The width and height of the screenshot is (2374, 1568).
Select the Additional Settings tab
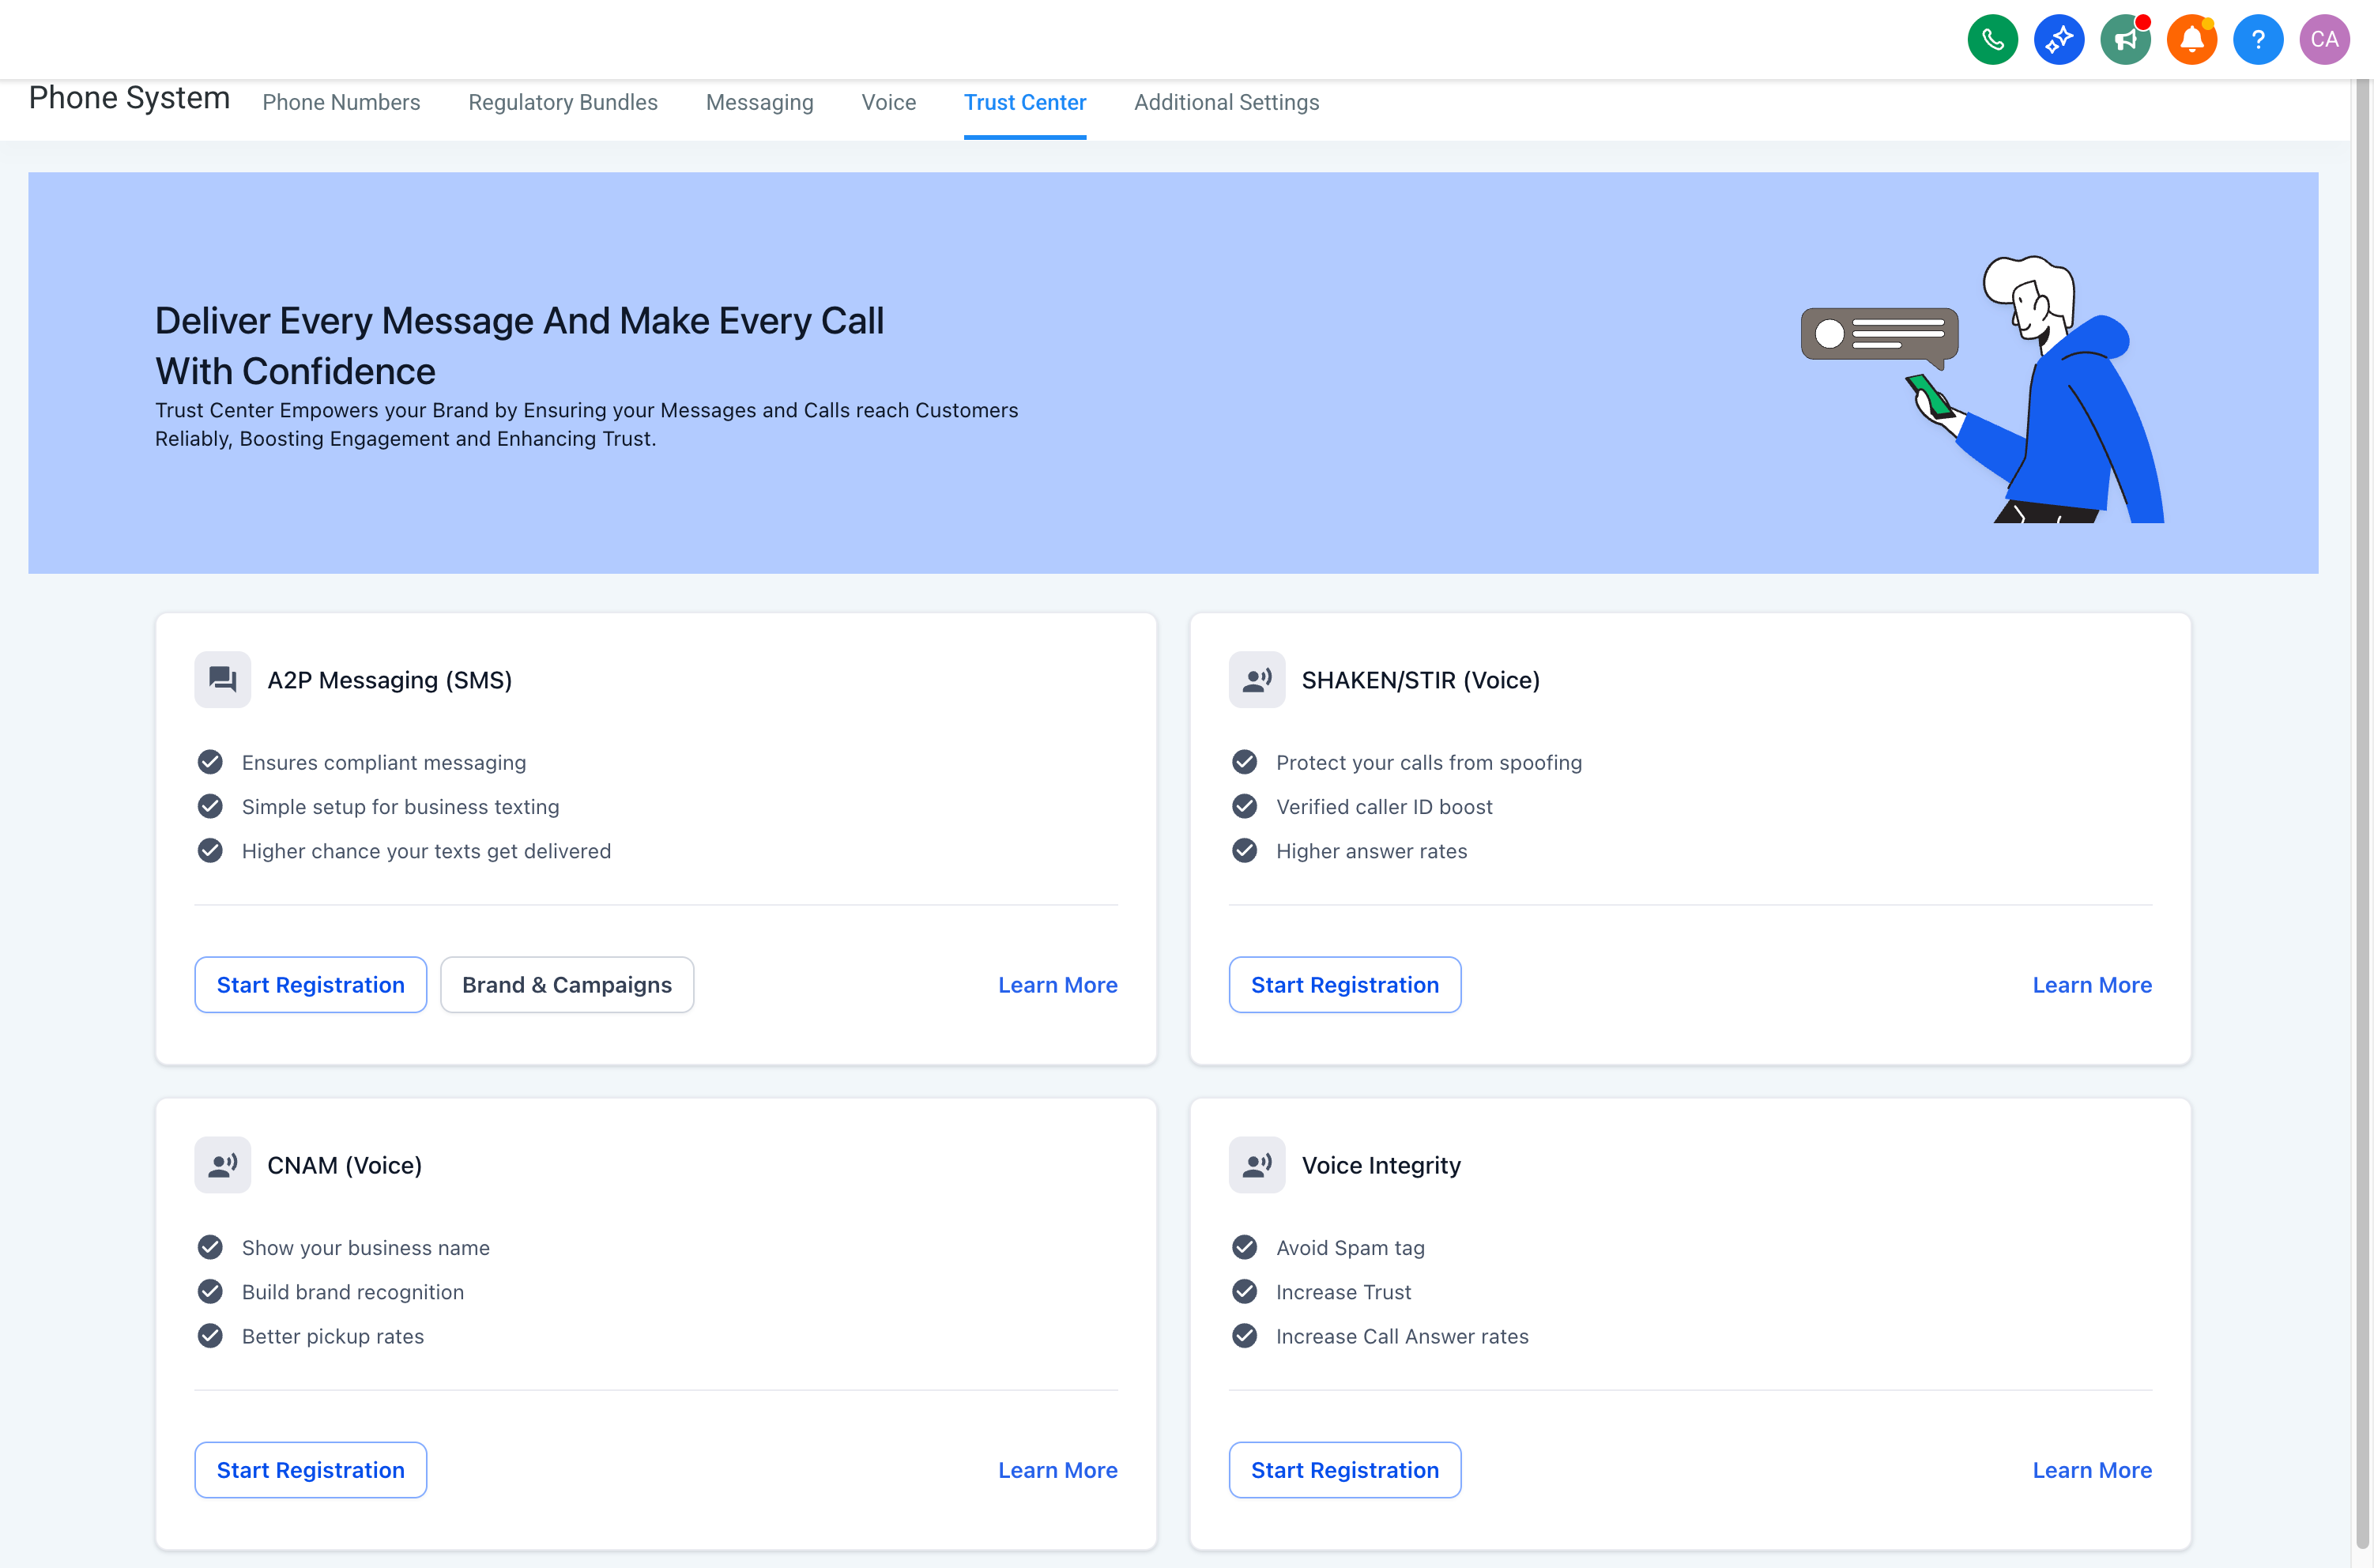1226,102
